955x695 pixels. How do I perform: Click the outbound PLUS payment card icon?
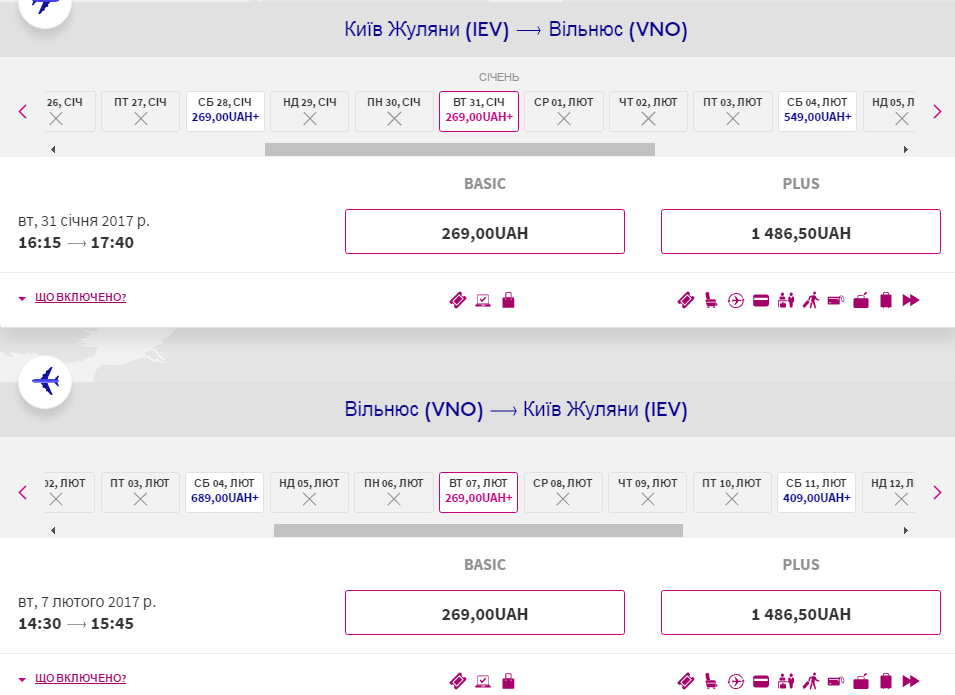pyautogui.click(x=761, y=300)
